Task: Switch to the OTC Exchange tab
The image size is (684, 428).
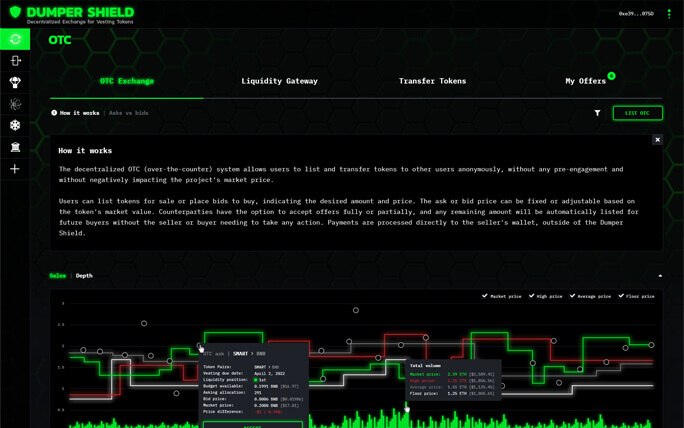Action: pyautogui.click(x=127, y=81)
